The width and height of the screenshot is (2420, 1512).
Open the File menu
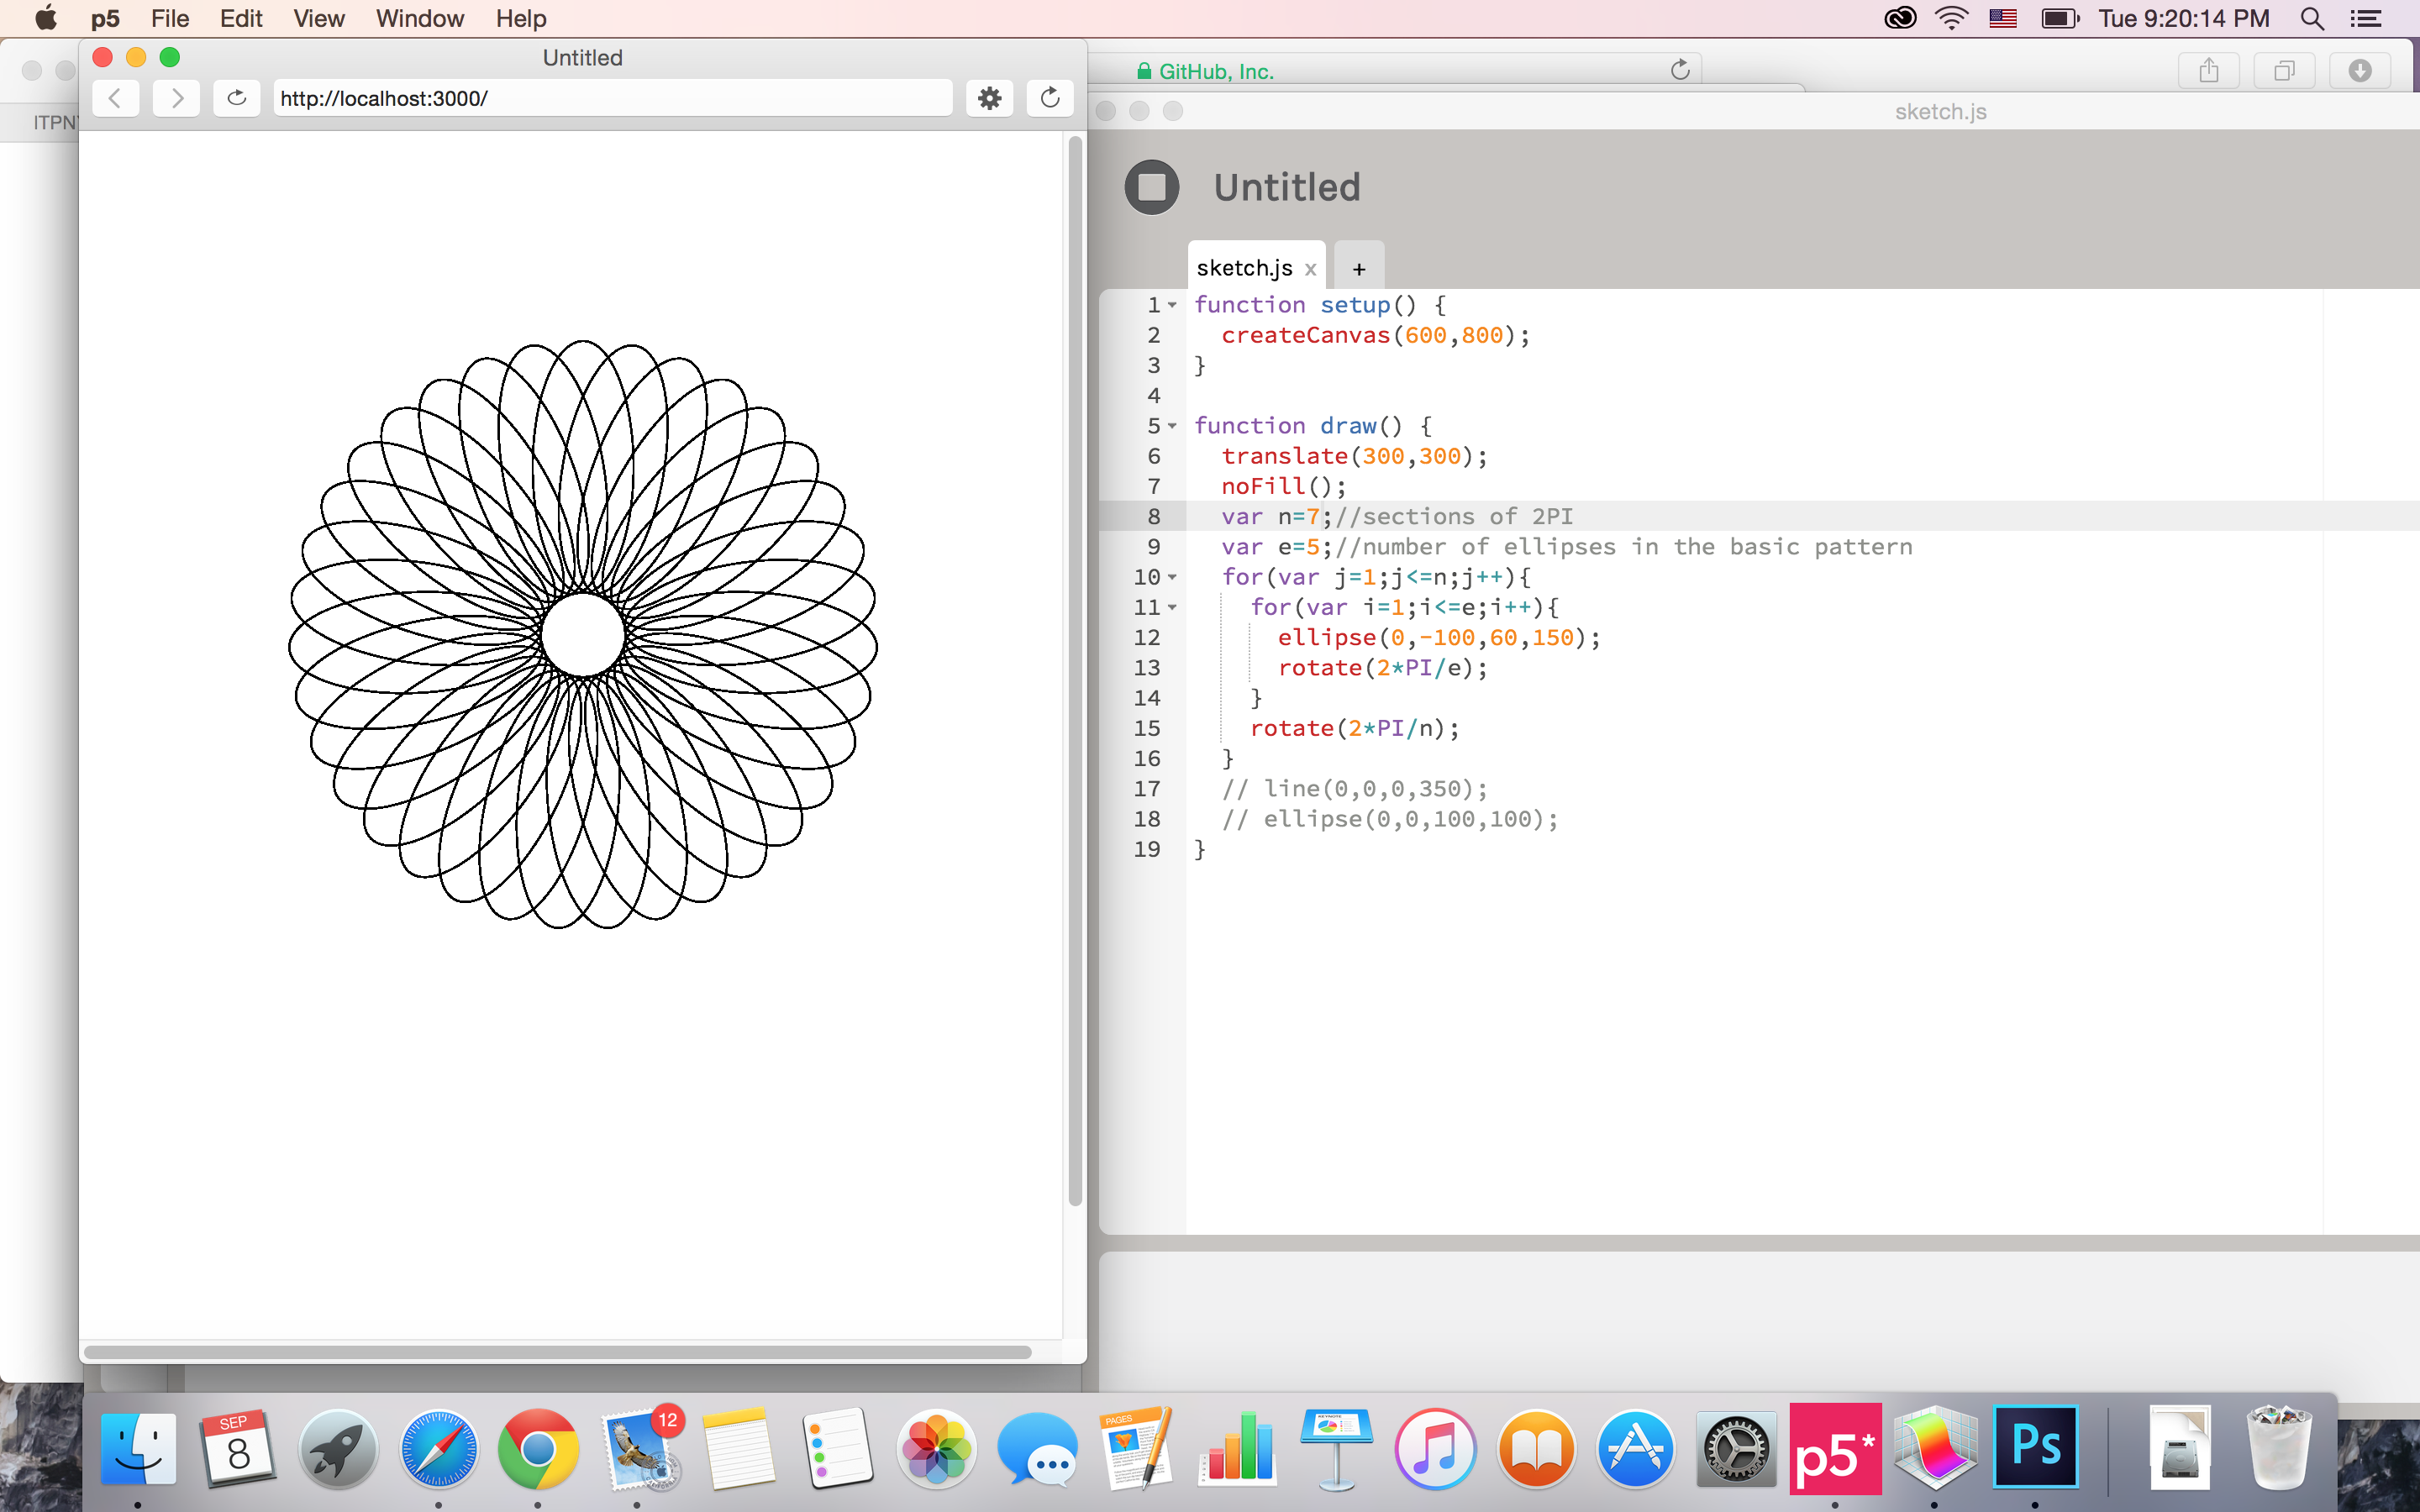(x=170, y=18)
